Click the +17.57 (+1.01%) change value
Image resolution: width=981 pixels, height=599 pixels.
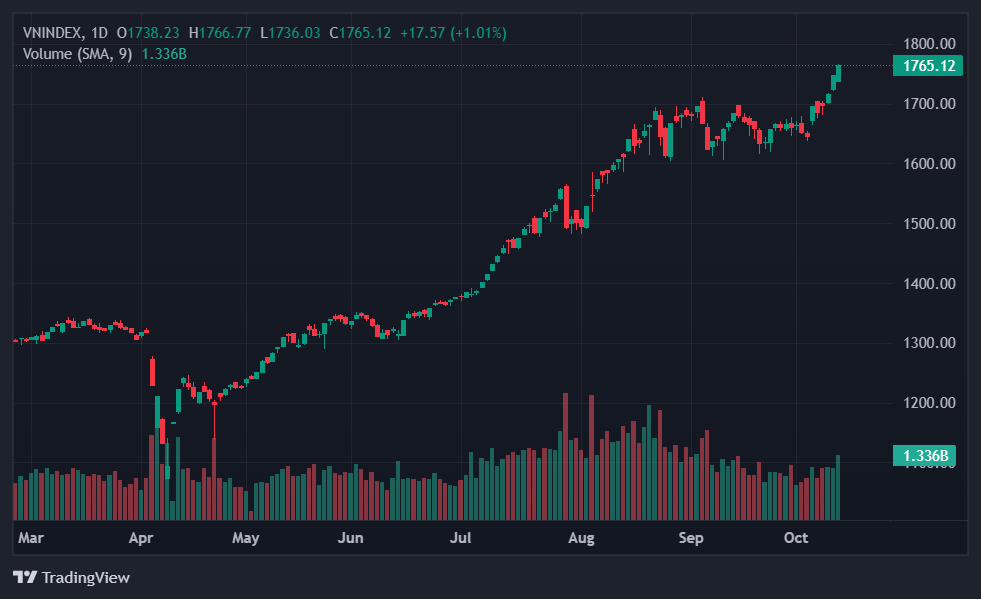click(x=453, y=33)
